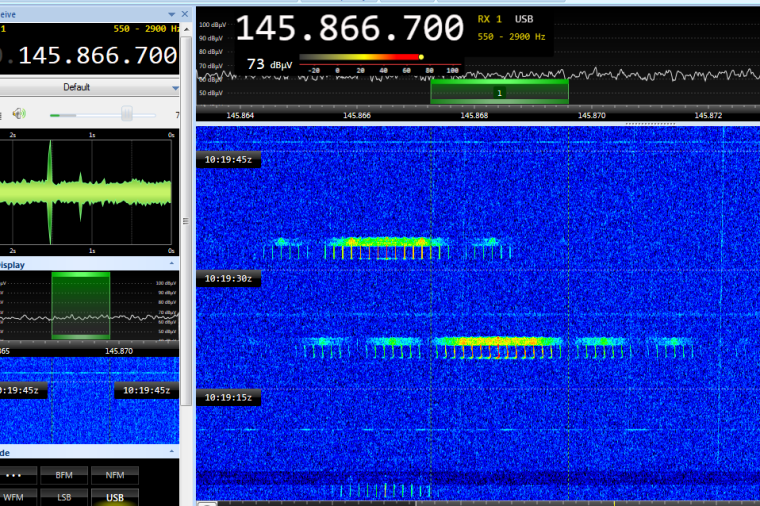Collapse the Mode section

click(x=172, y=452)
